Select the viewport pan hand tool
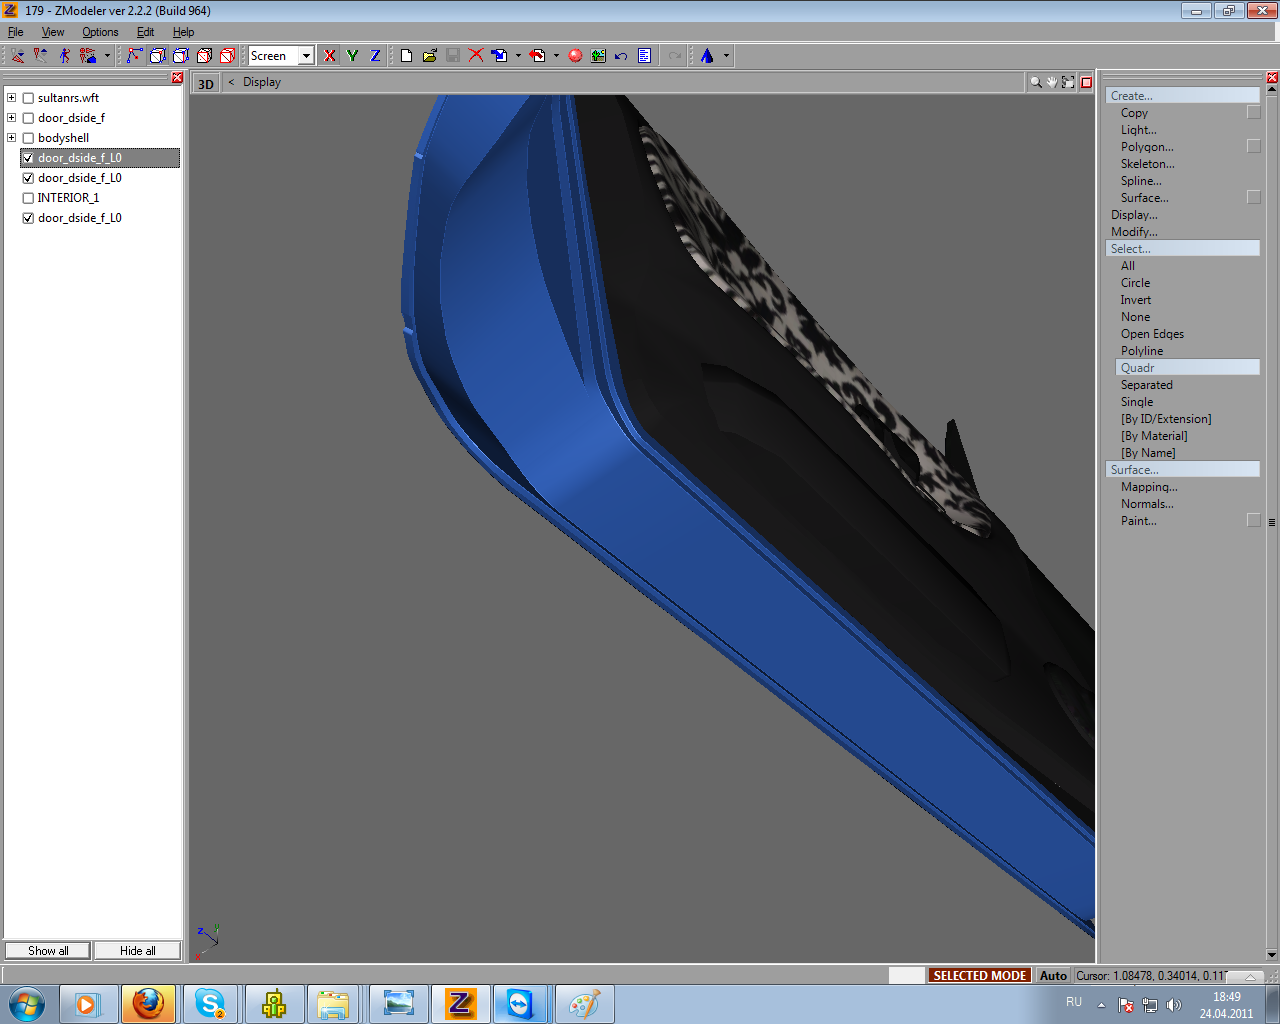The image size is (1280, 1024). point(1052,82)
